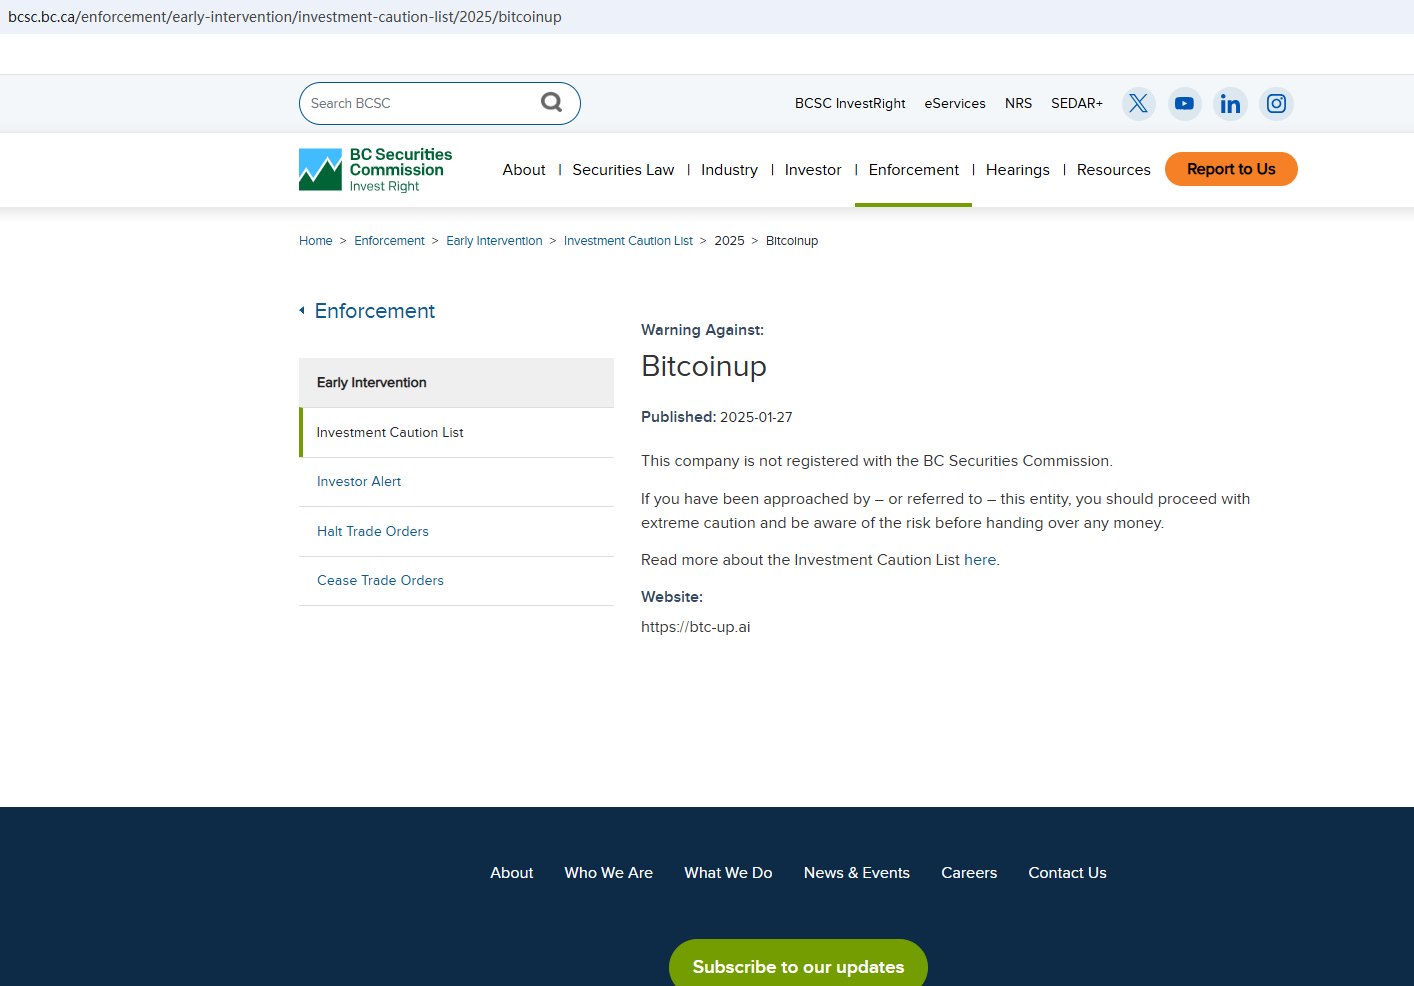Screen dimensions: 1414x986
Task: Open the BCSC YouTube channel icon
Action: (1184, 103)
